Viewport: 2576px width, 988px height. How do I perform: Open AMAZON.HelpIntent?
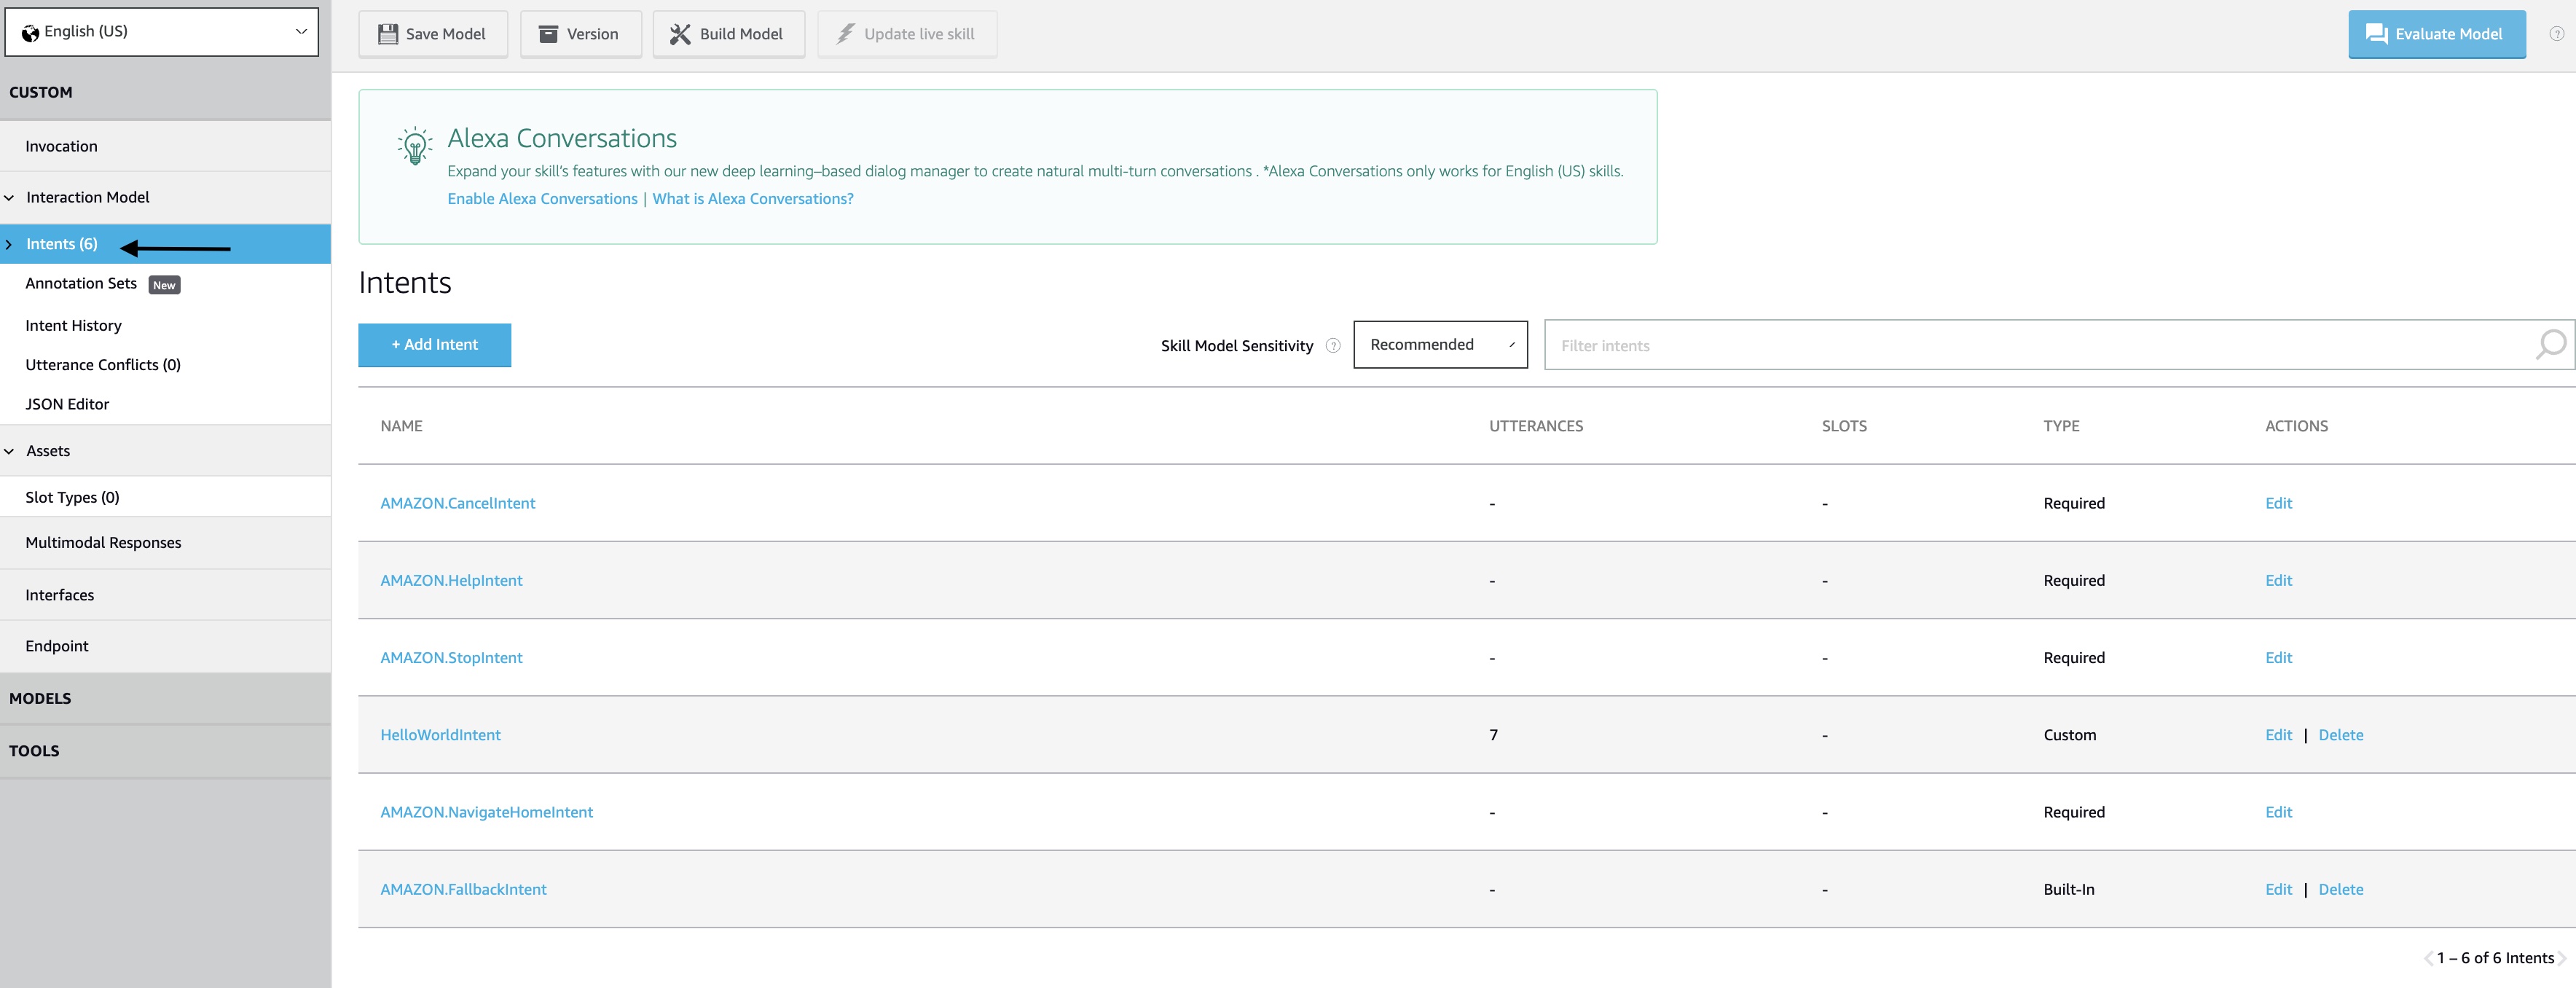(x=451, y=580)
